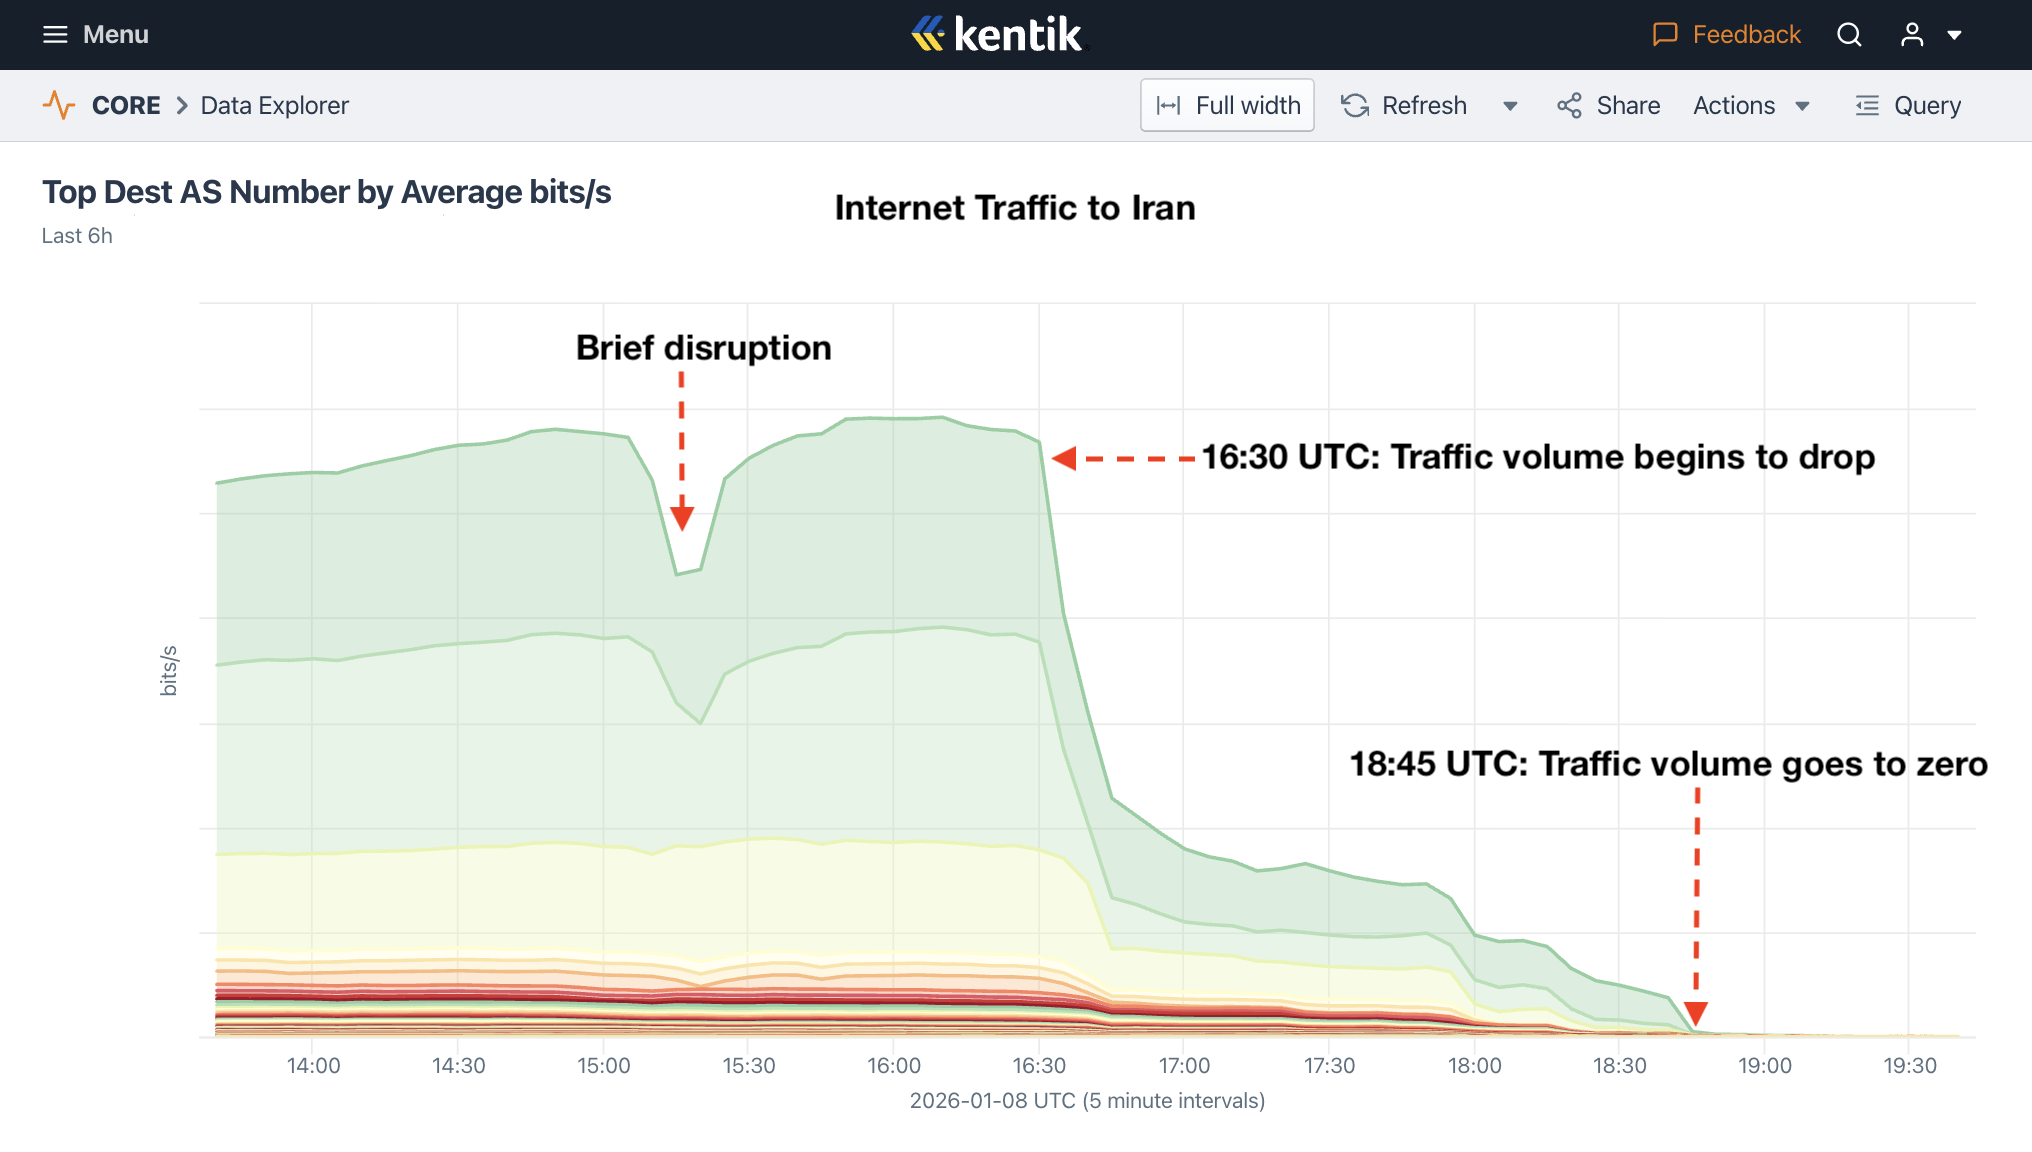Viewport: 2032px width, 1152px height.
Task: Click the Share network icon
Action: (x=1568, y=105)
